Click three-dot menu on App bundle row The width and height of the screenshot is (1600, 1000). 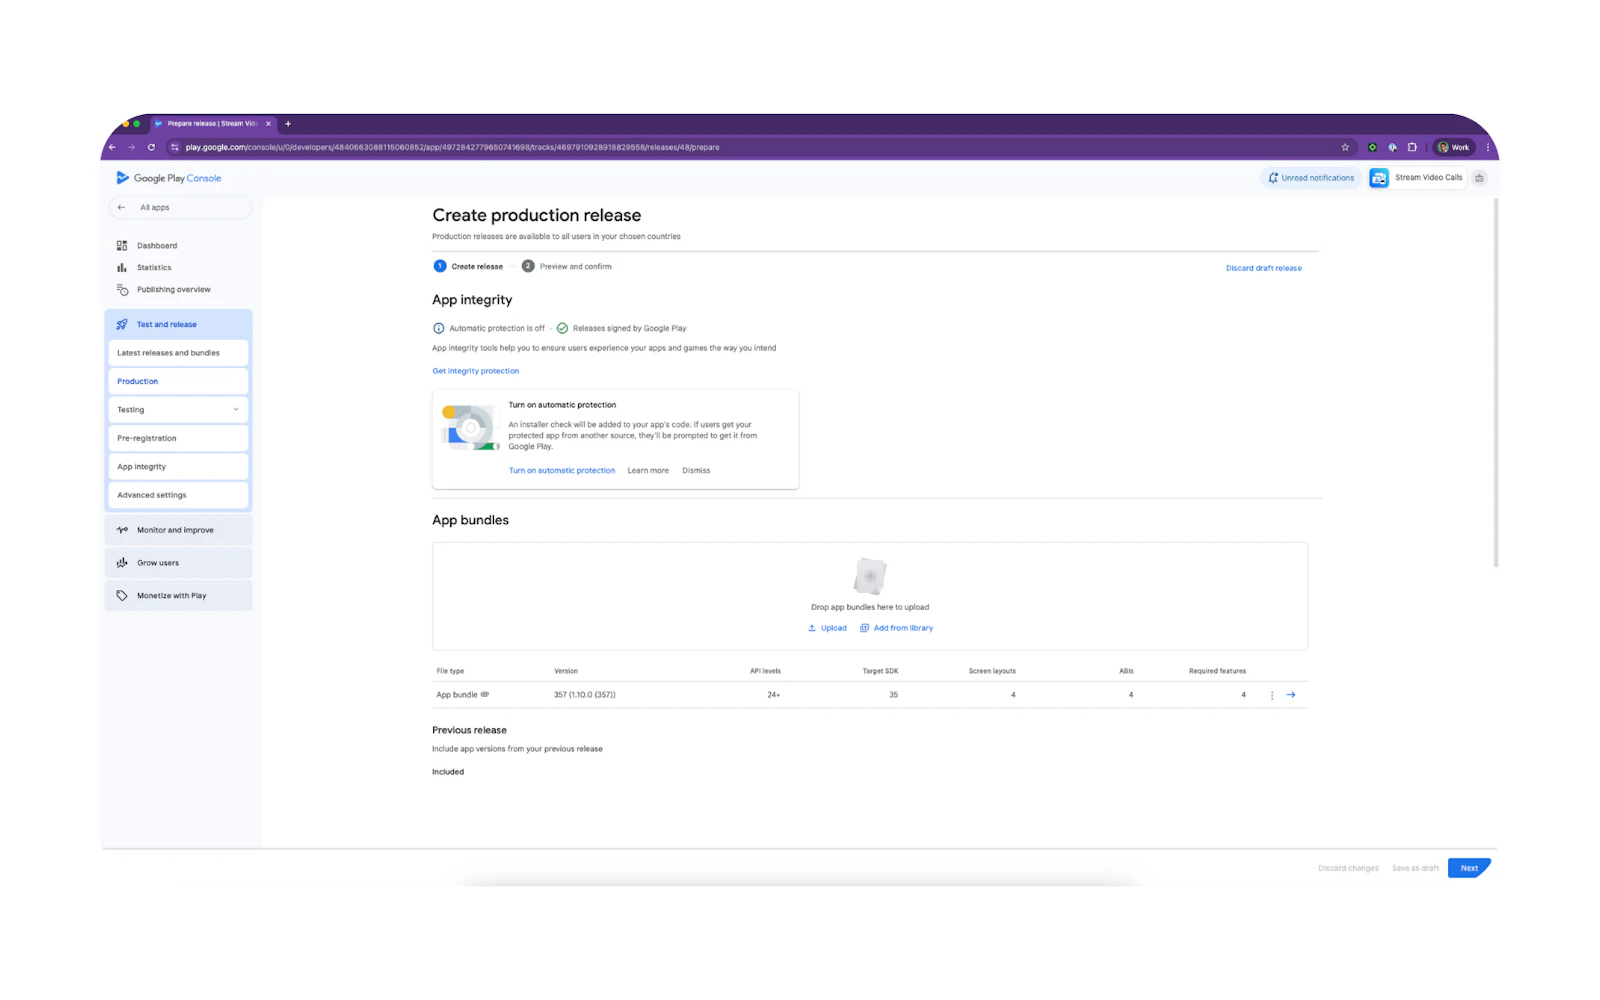click(1272, 695)
